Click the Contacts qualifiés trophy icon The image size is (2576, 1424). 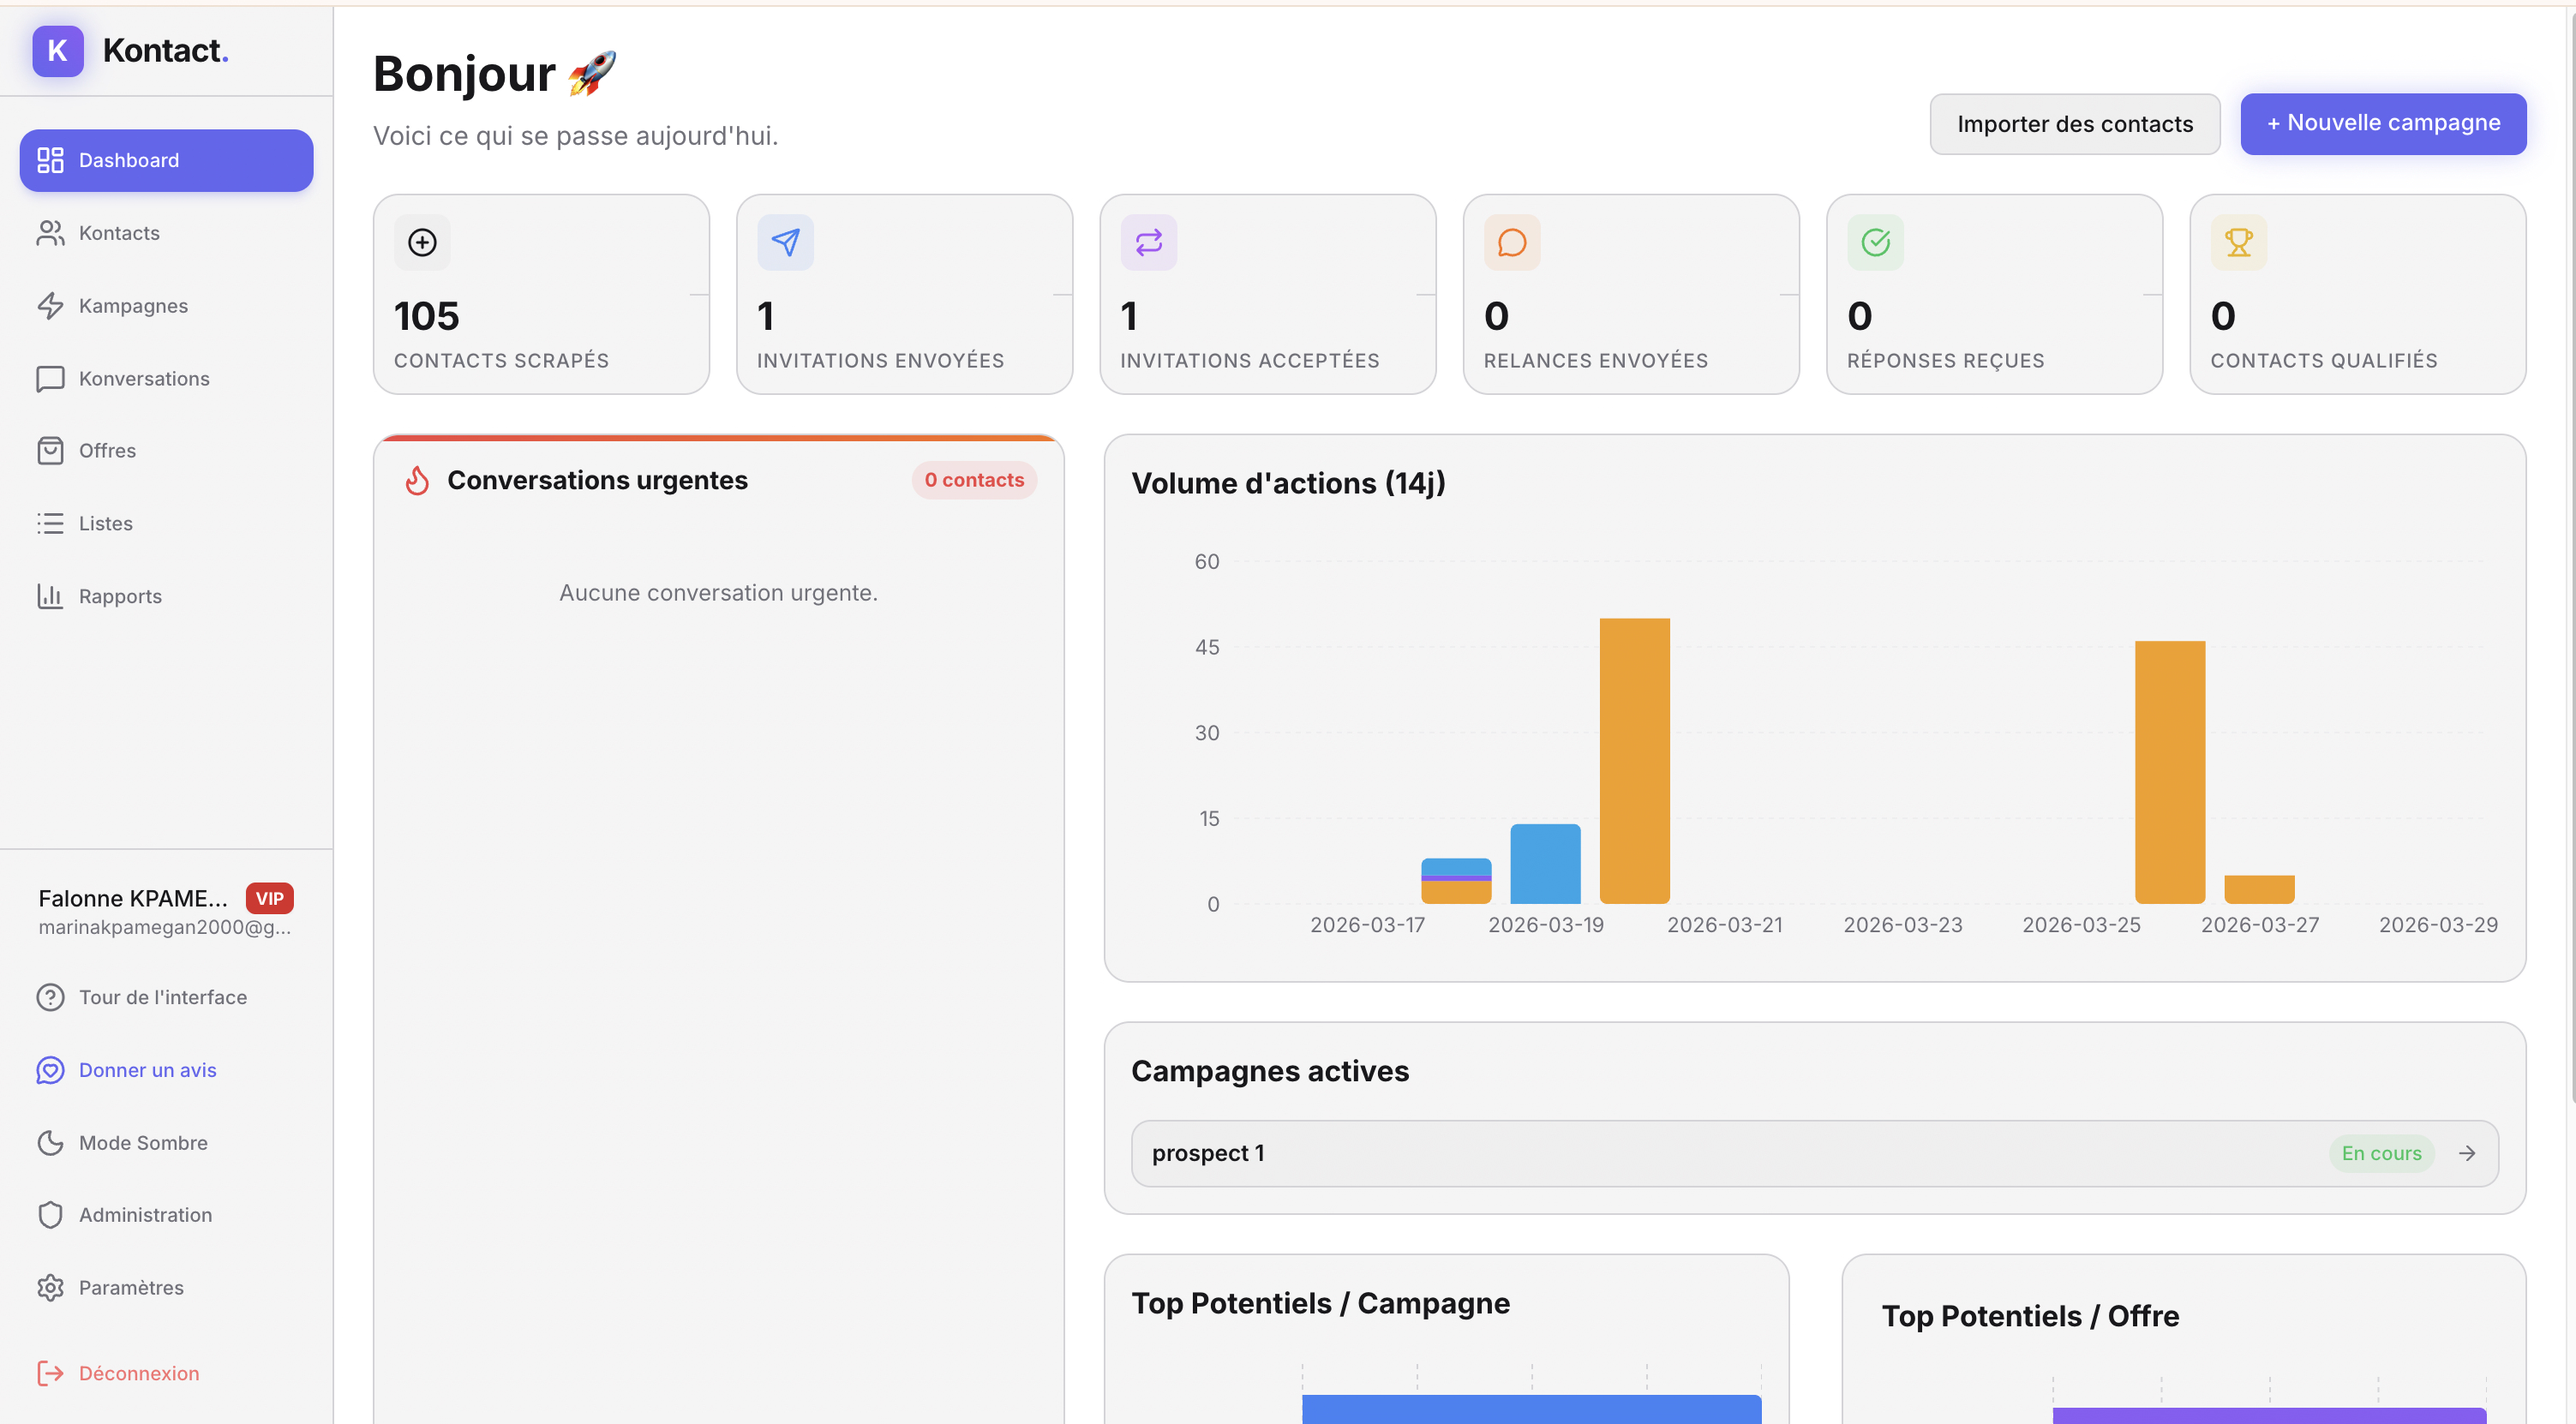pyautogui.click(x=2238, y=242)
